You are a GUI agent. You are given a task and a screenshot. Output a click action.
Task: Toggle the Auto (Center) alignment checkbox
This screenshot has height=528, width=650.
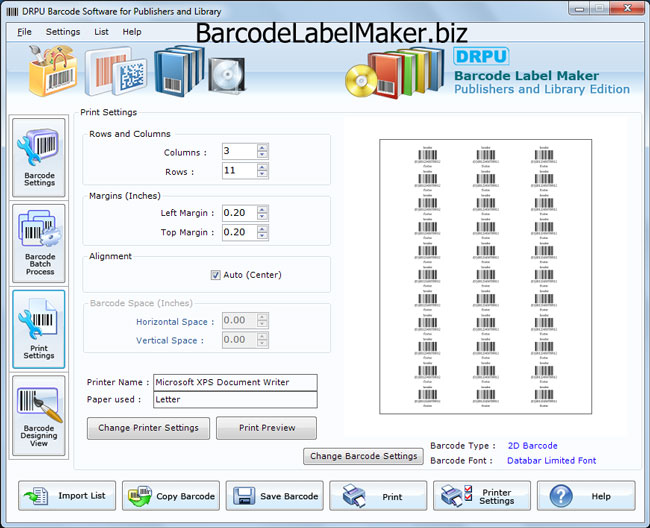click(216, 275)
